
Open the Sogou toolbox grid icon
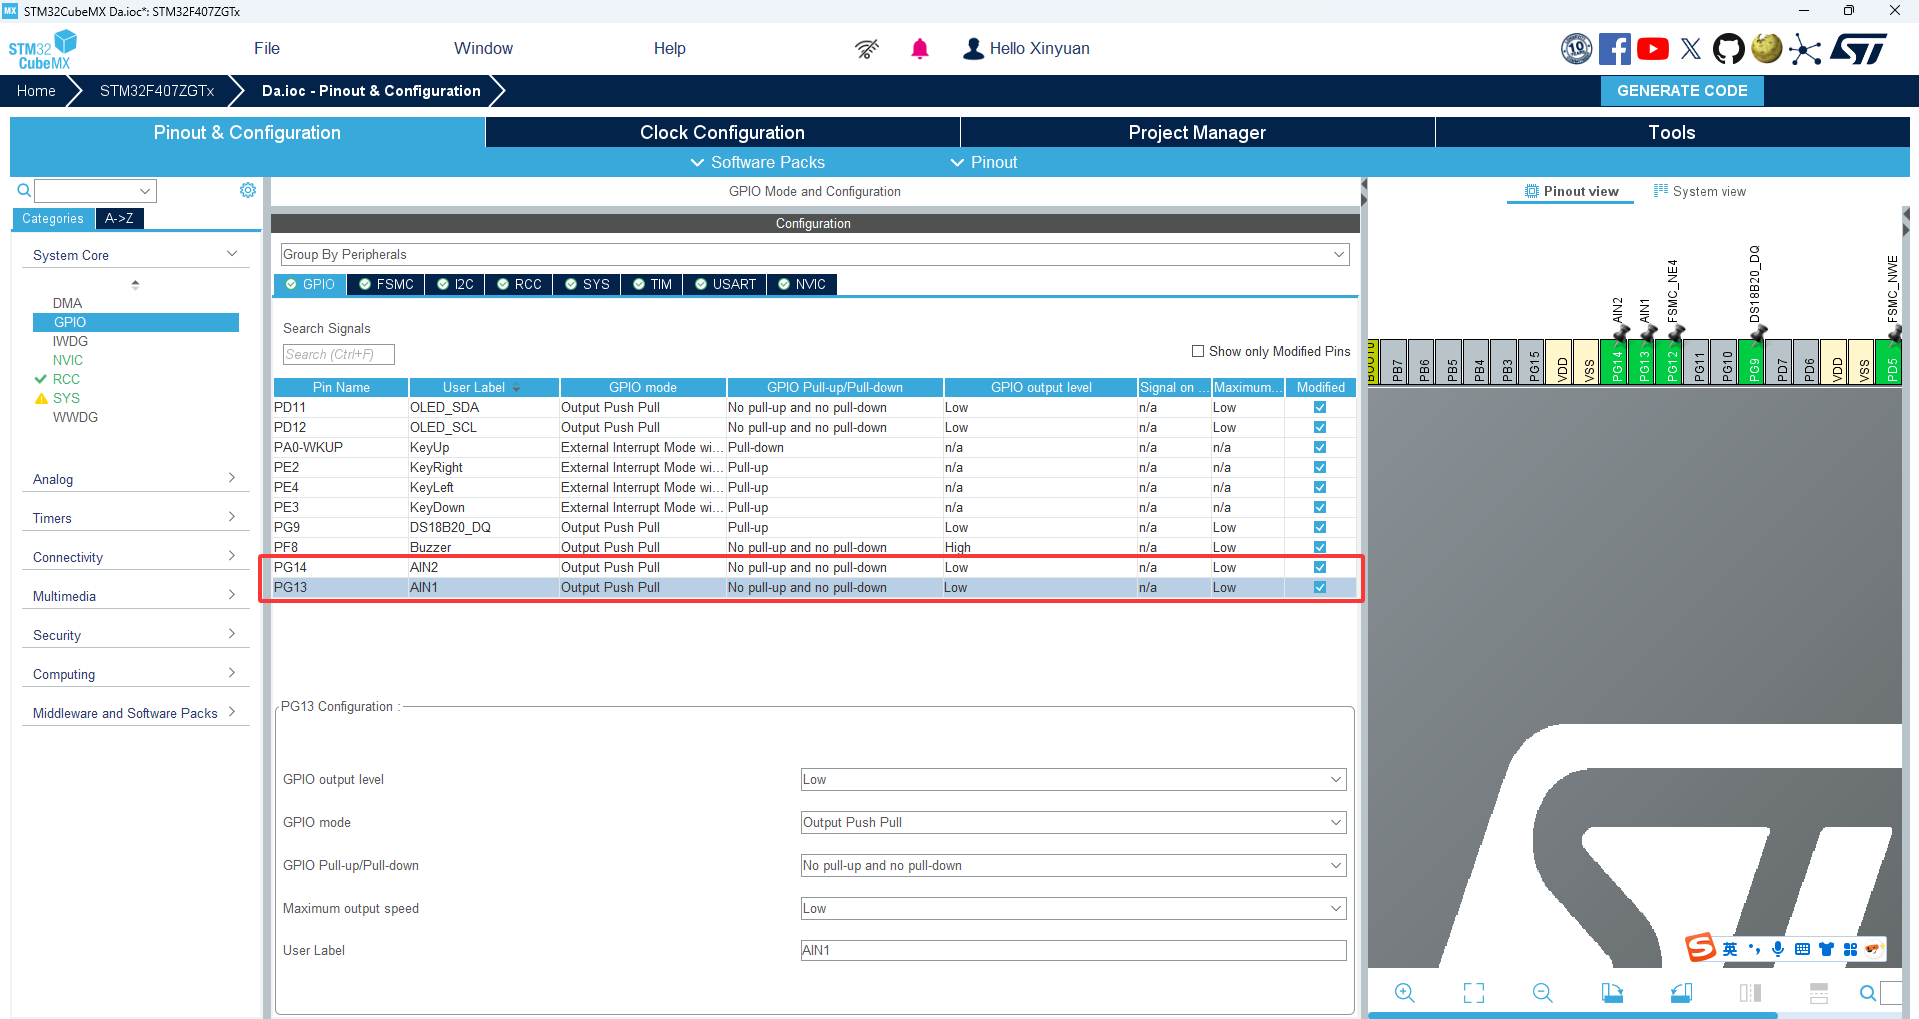coord(1850,949)
